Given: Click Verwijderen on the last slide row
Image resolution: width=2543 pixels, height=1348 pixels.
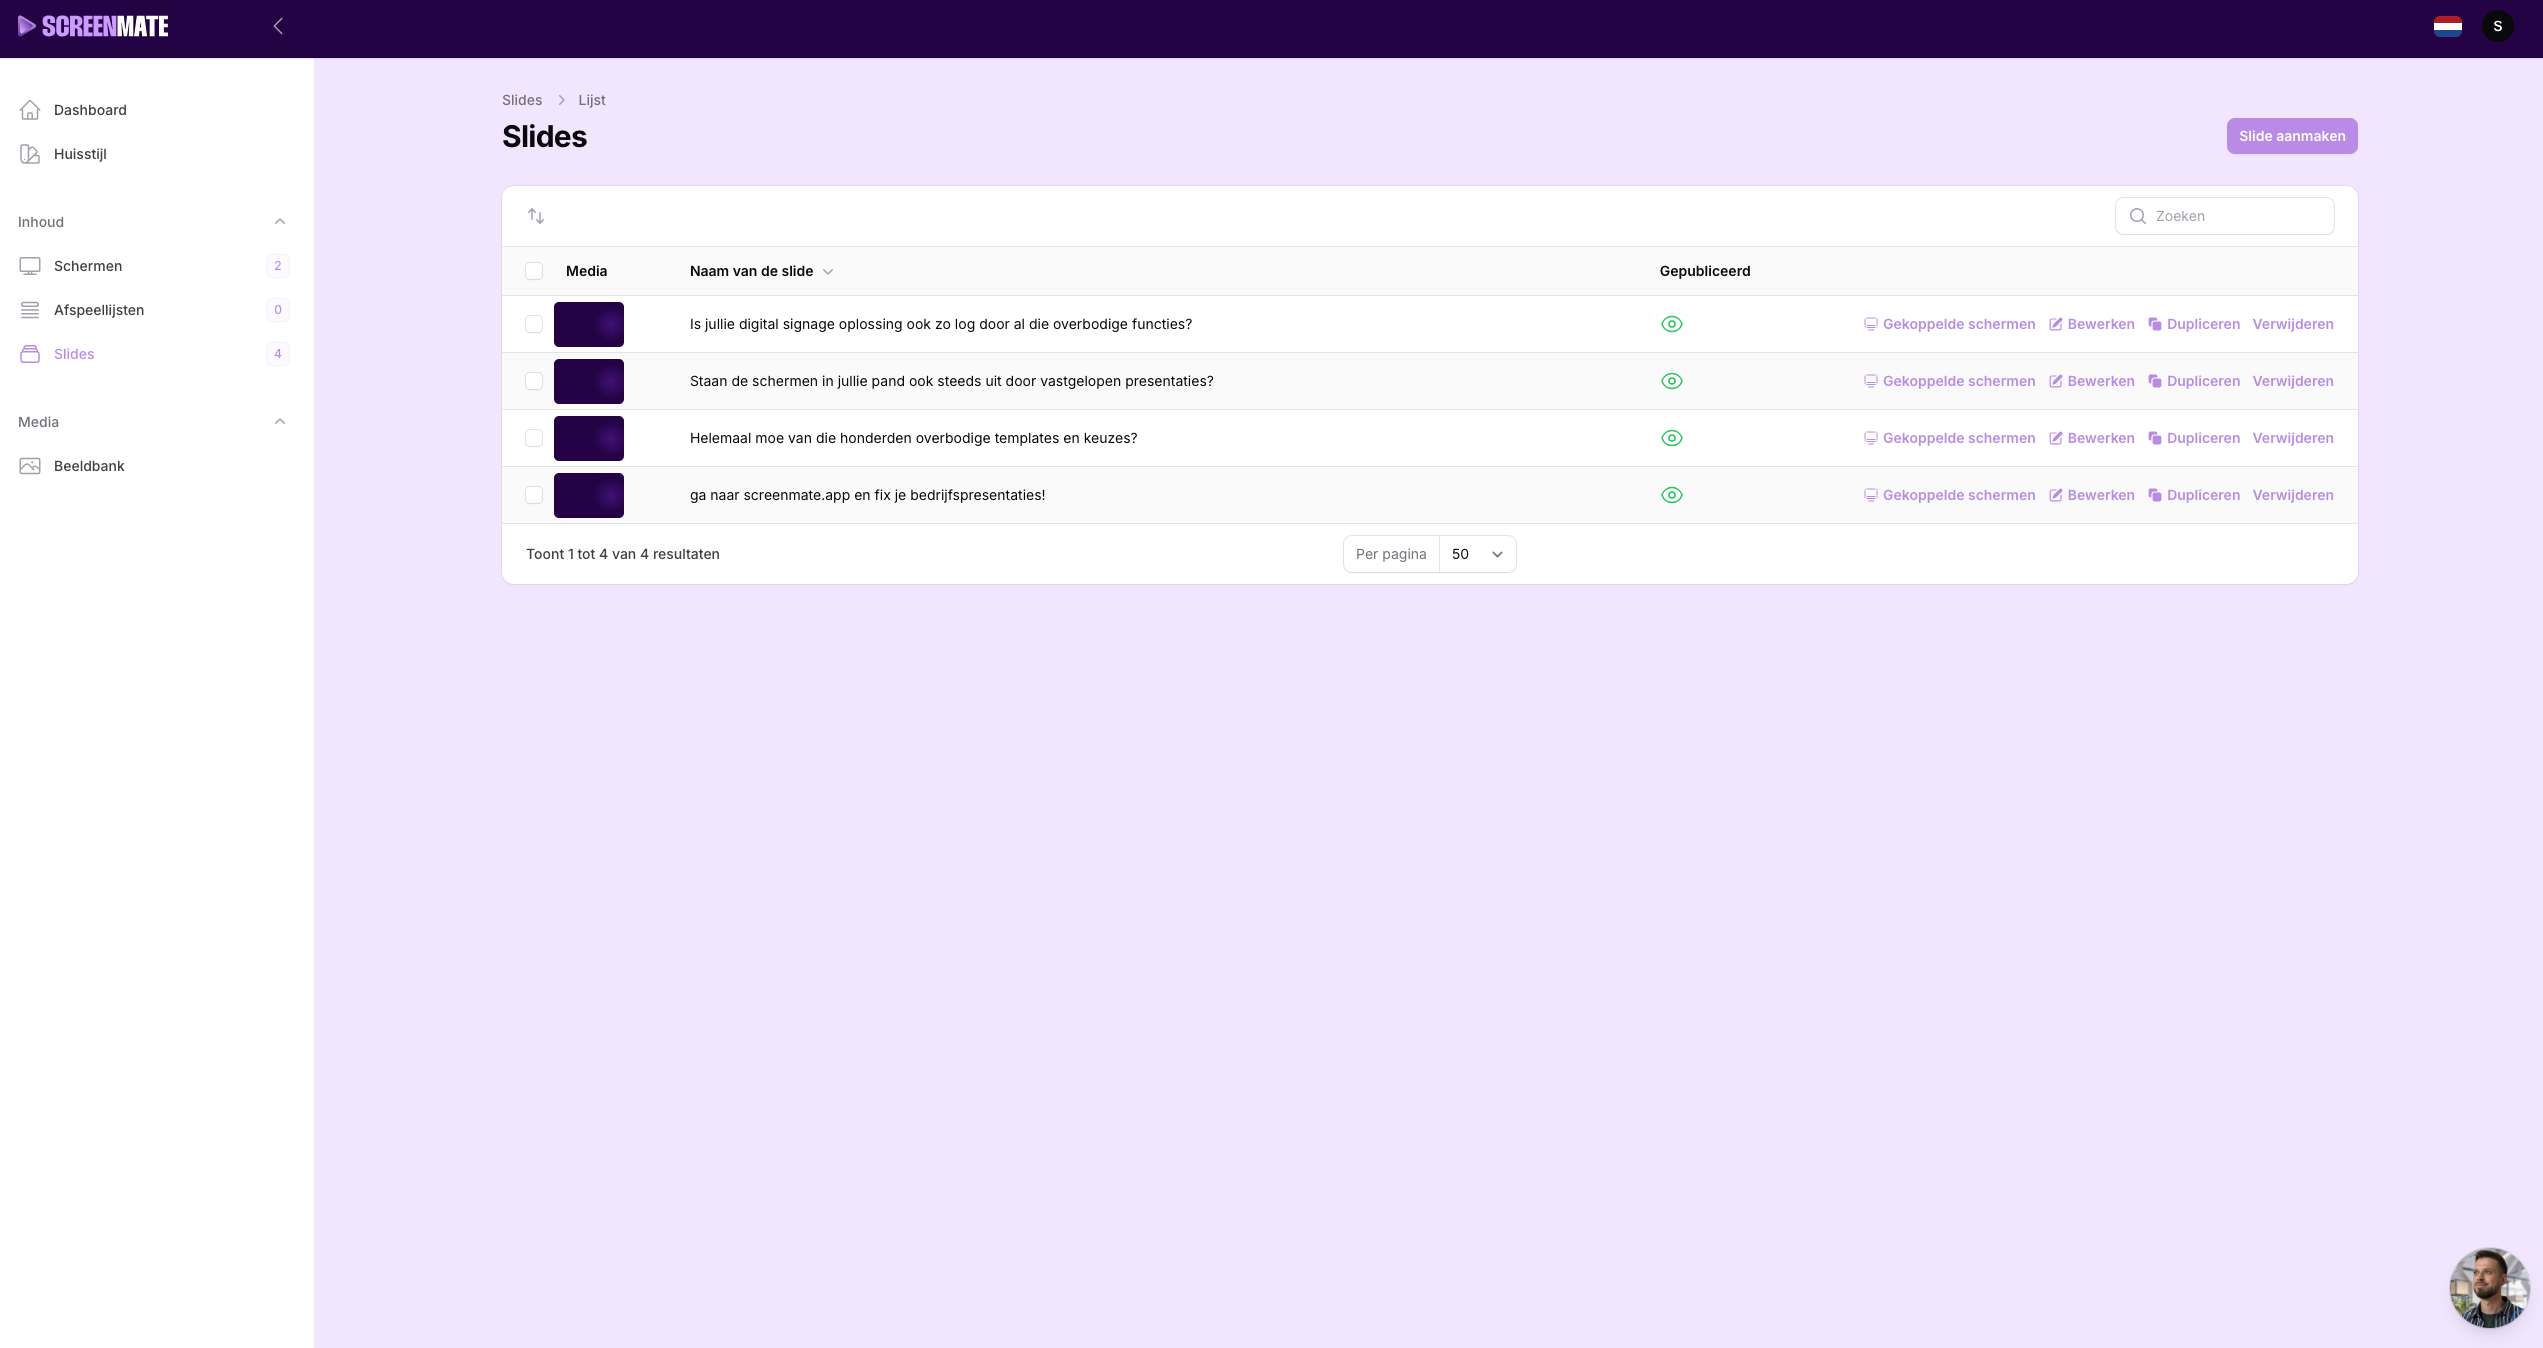Looking at the screenshot, I should point(2292,495).
